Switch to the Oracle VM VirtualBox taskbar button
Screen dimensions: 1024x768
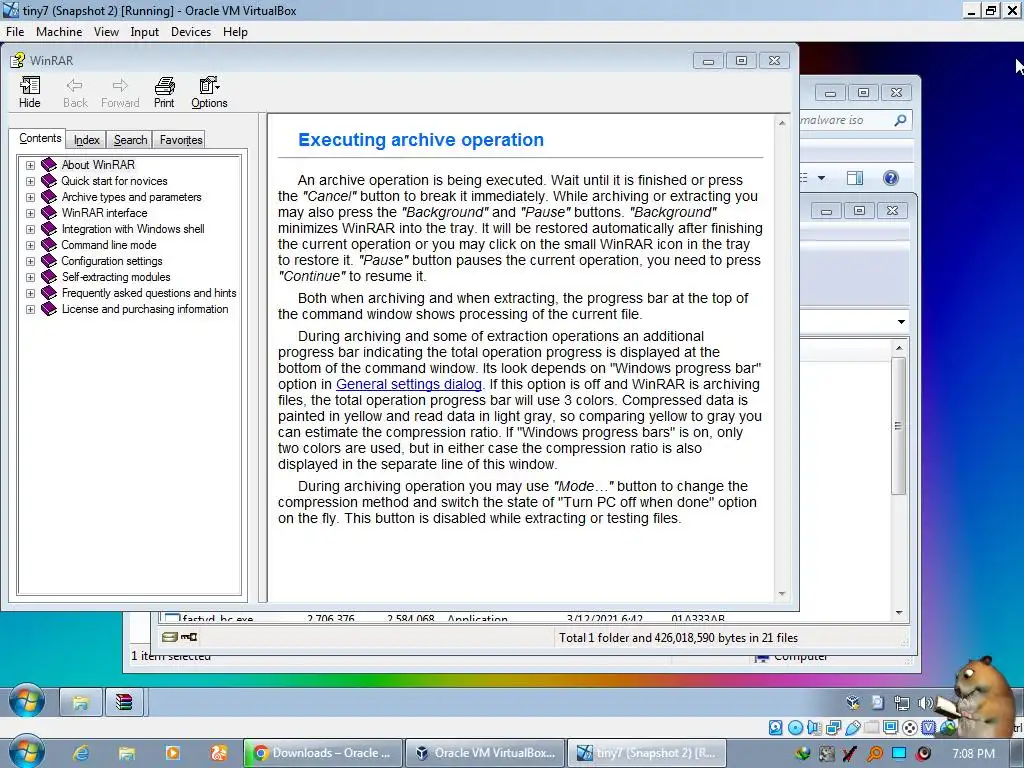pos(484,753)
